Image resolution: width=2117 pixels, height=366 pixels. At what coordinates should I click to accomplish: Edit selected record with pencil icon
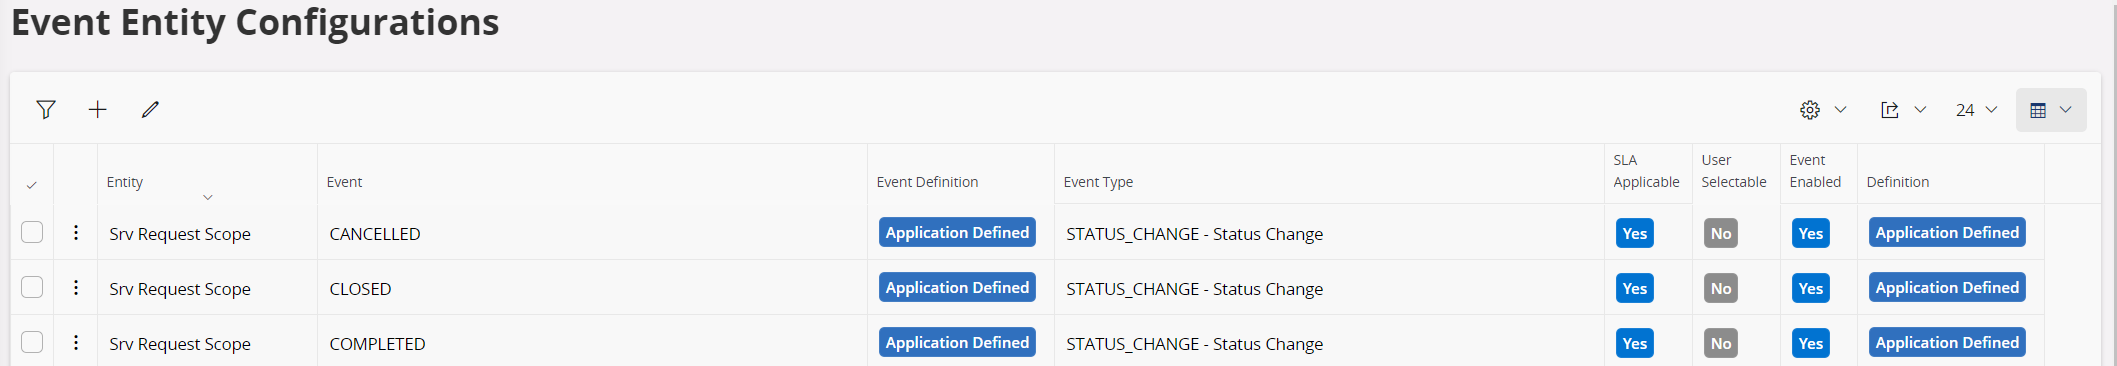pos(150,110)
